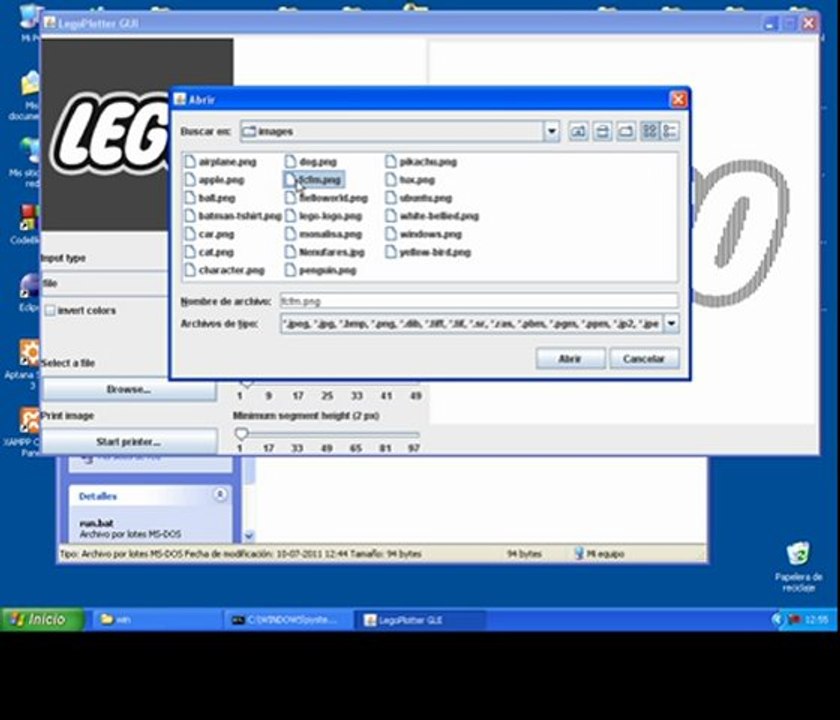Open the Recycle Bin (Papelera de reciclaje)
The height and width of the screenshot is (720, 840).
click(798, 567)
